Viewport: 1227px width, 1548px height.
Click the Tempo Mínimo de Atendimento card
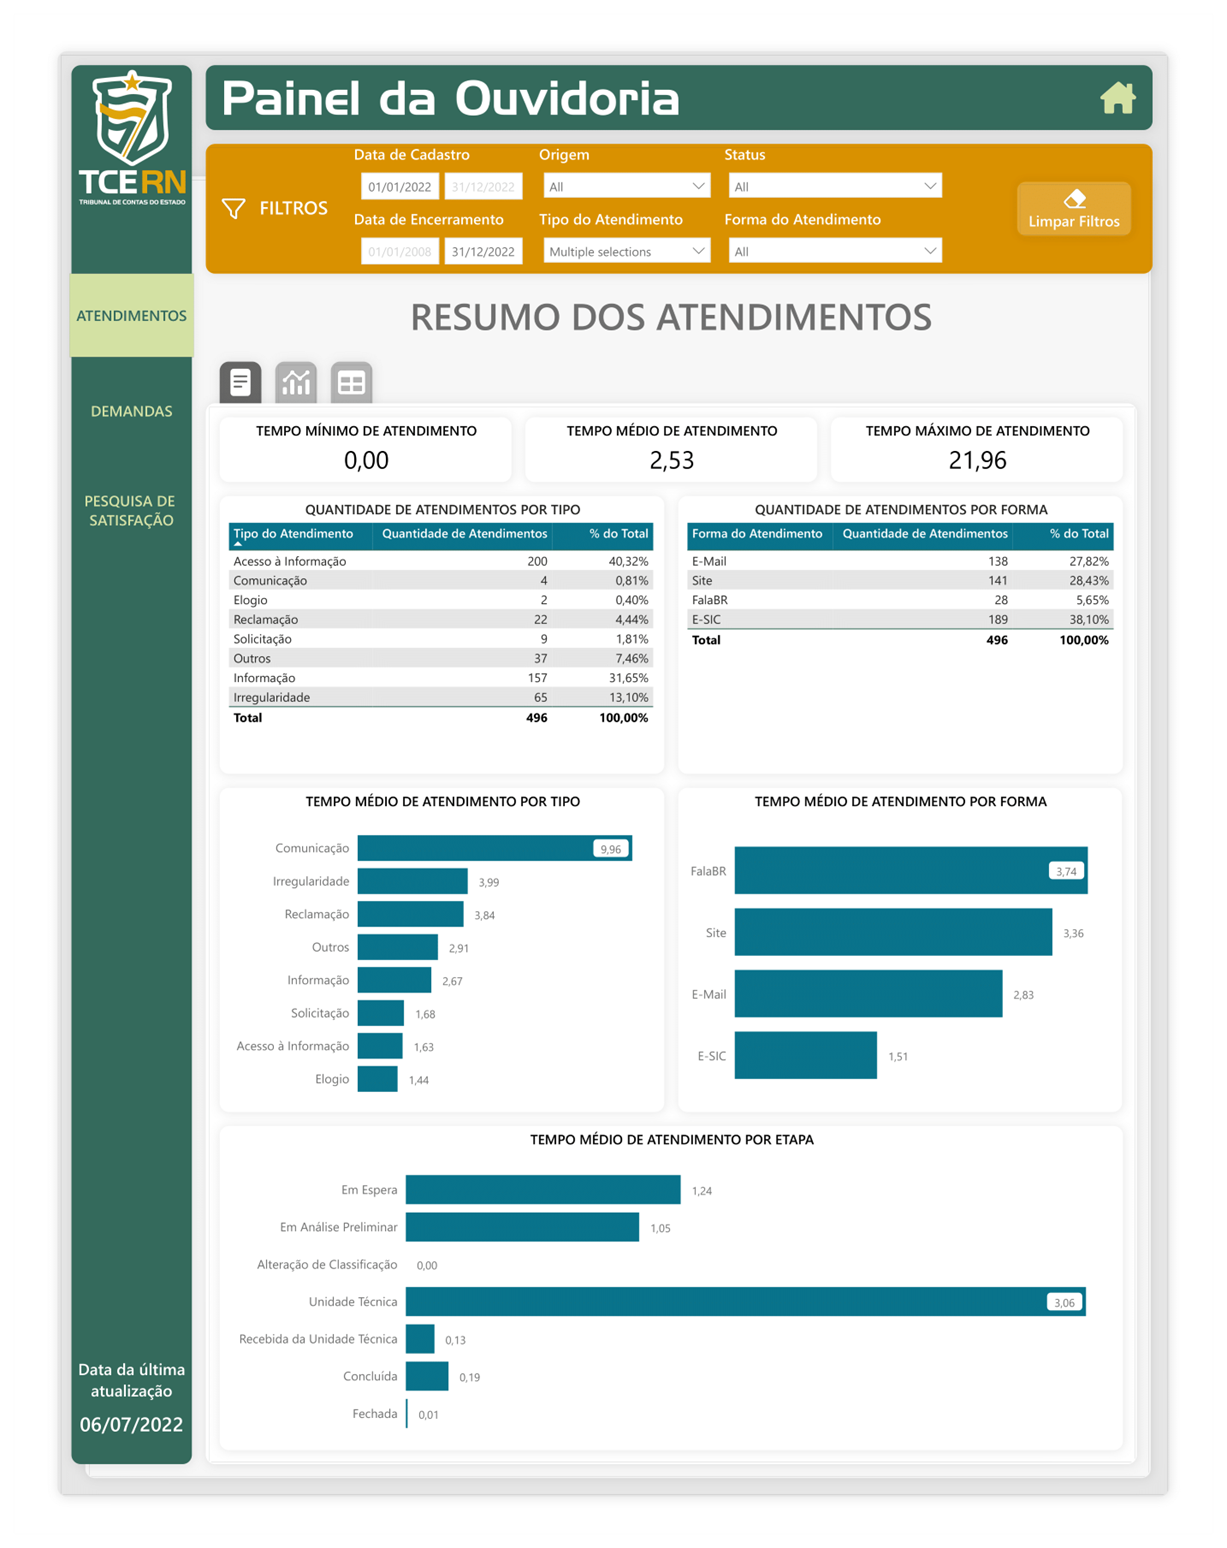click(x=366, y=449)
